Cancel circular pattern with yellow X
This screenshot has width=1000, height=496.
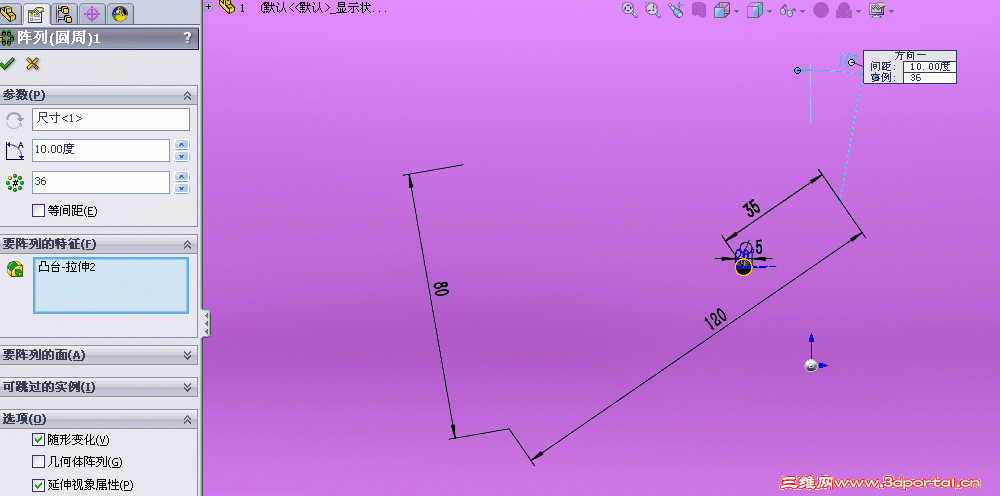tap(33, 63)
